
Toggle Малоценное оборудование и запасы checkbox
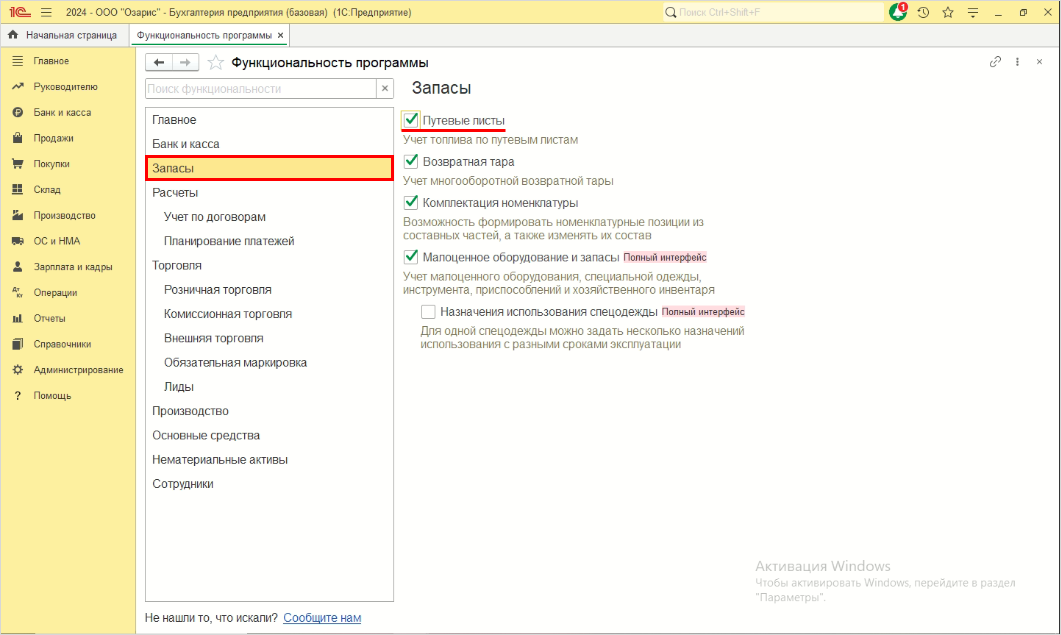click(411, 257)
